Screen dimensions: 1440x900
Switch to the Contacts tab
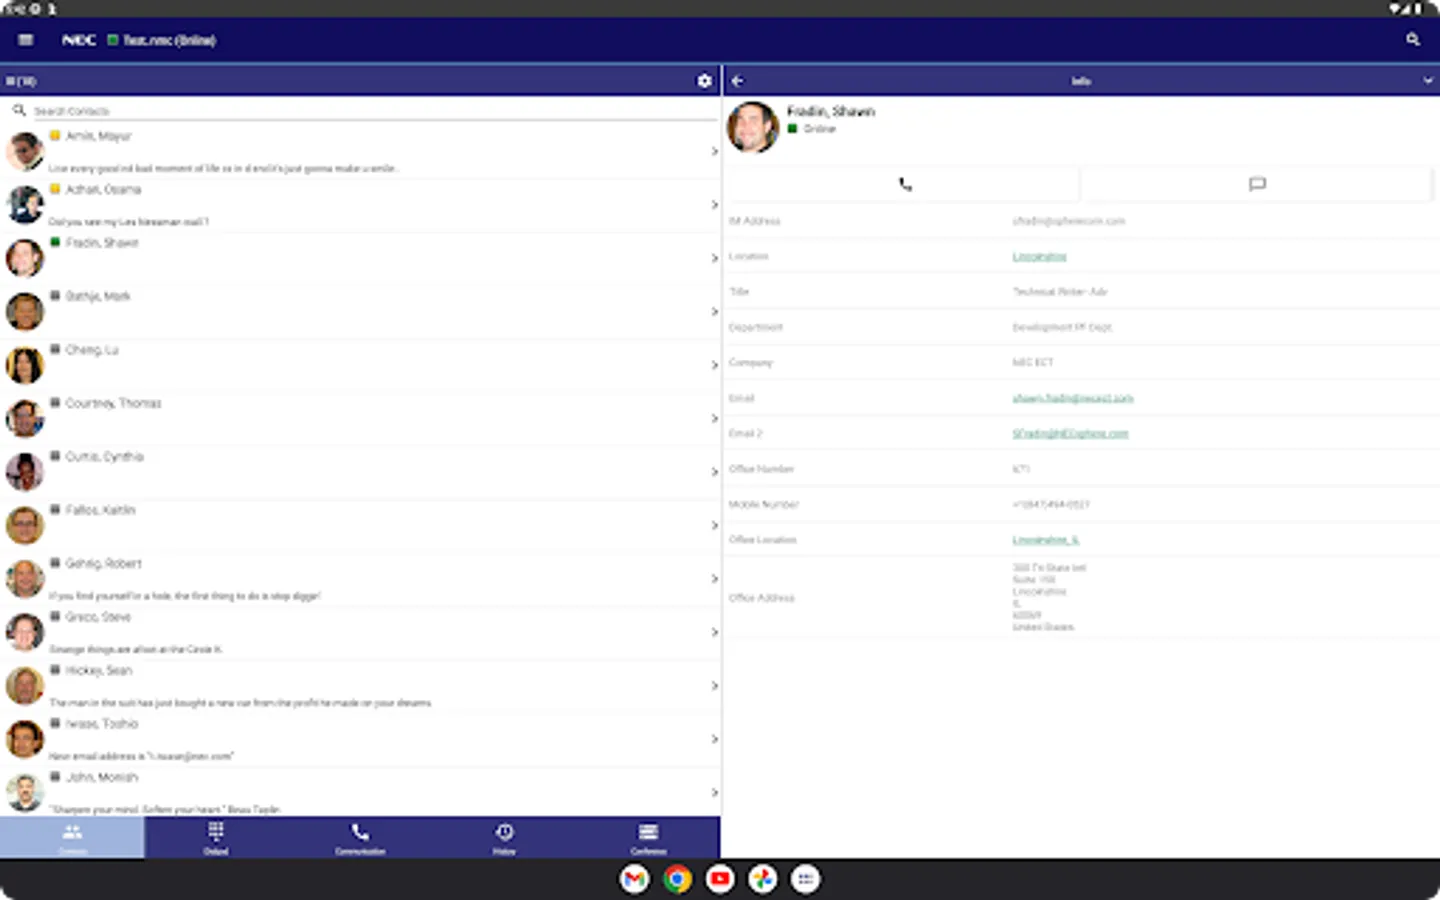click(x=71, y=837)
